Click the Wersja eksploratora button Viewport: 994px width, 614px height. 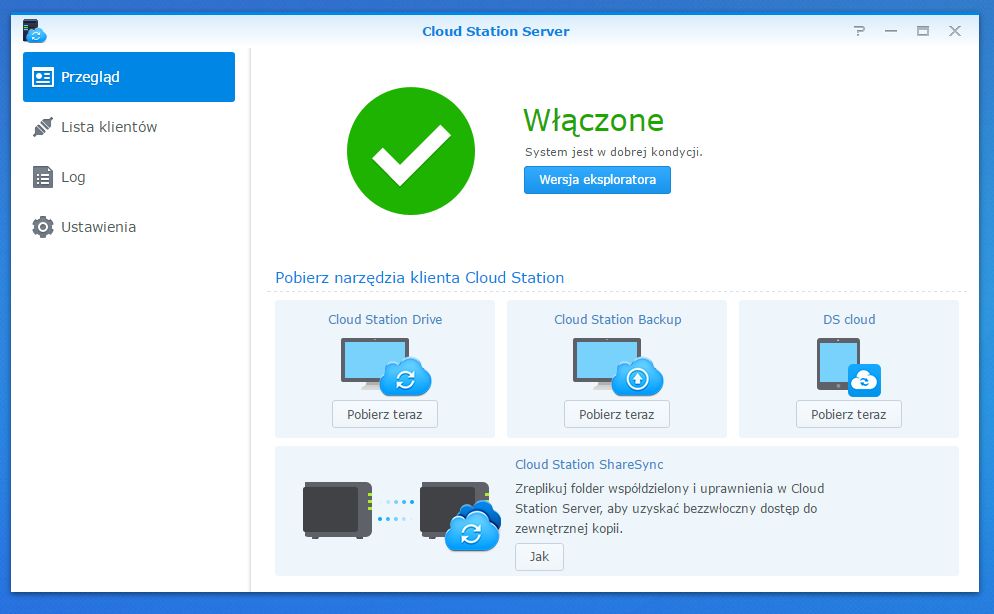(597, 180)
